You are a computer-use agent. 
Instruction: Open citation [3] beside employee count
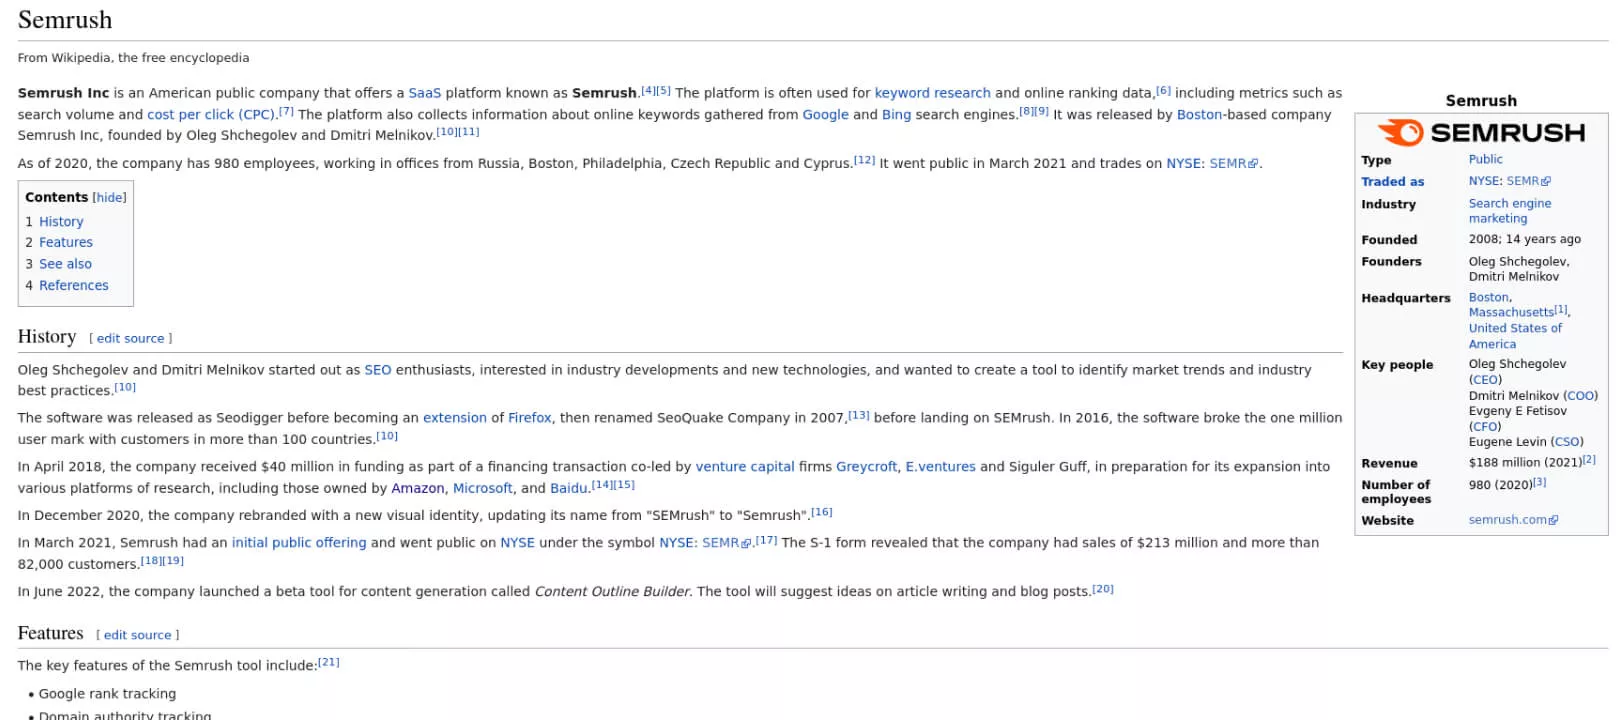pyautogui.click(x=1540, y=482)
